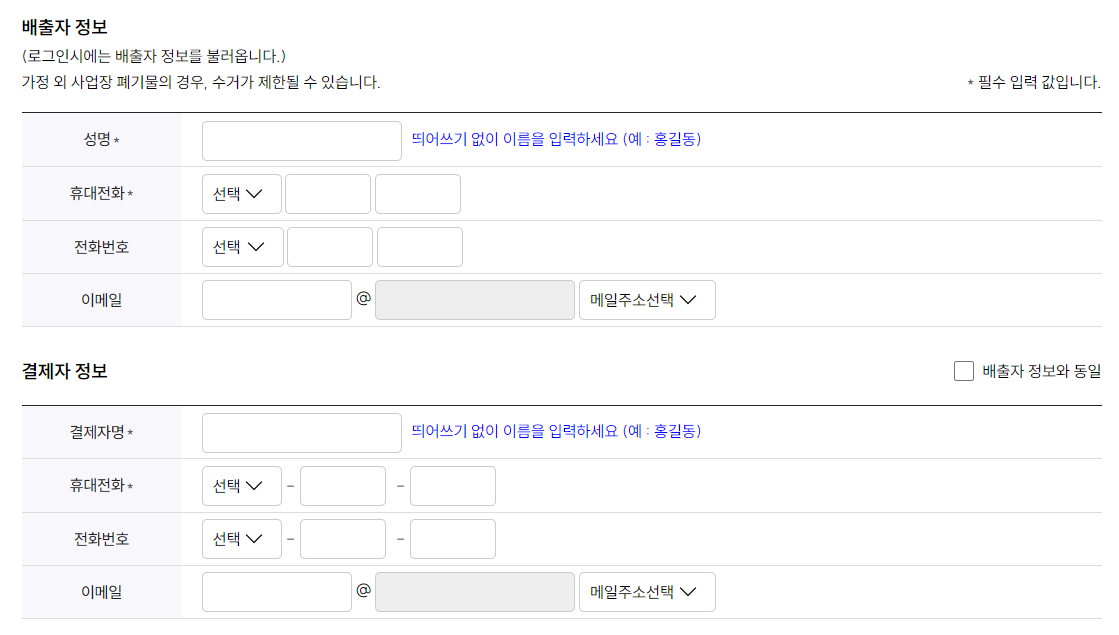Open the 메일주소선택 dropdown in 배출자 정보 section
1119x635 pixels.
coord(647,299)
